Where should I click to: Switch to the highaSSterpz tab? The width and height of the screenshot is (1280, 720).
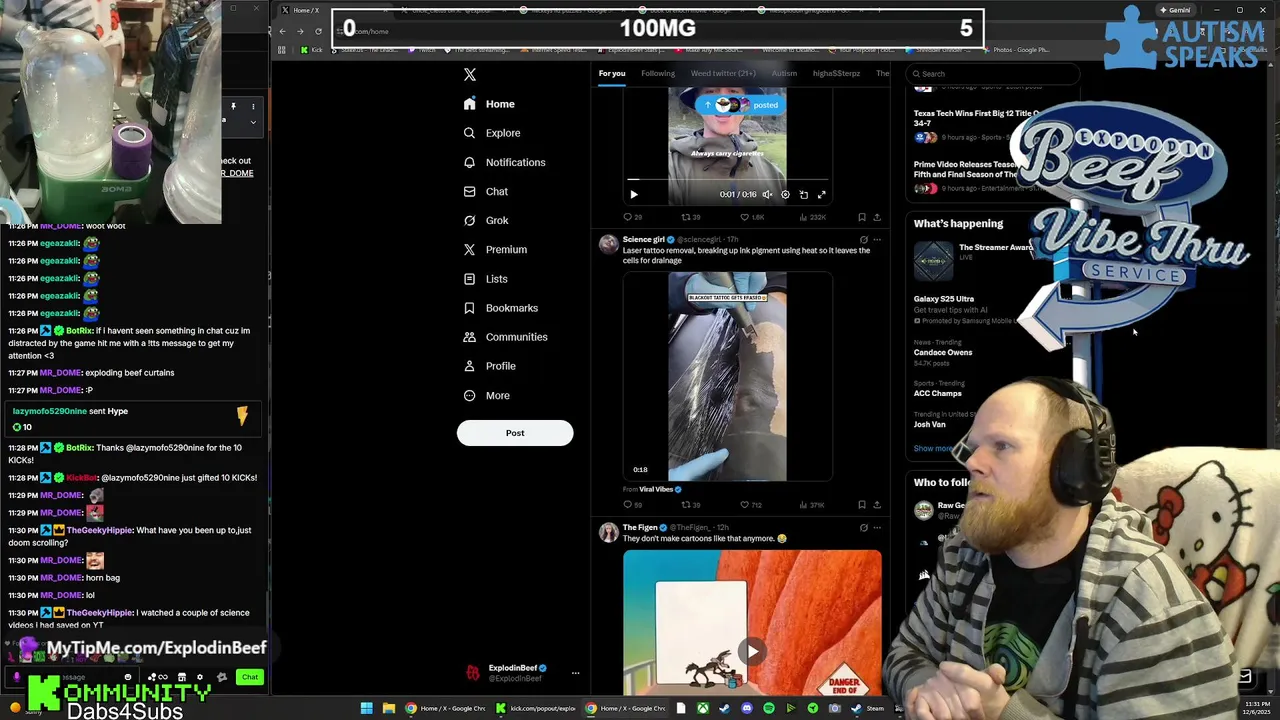836,73
